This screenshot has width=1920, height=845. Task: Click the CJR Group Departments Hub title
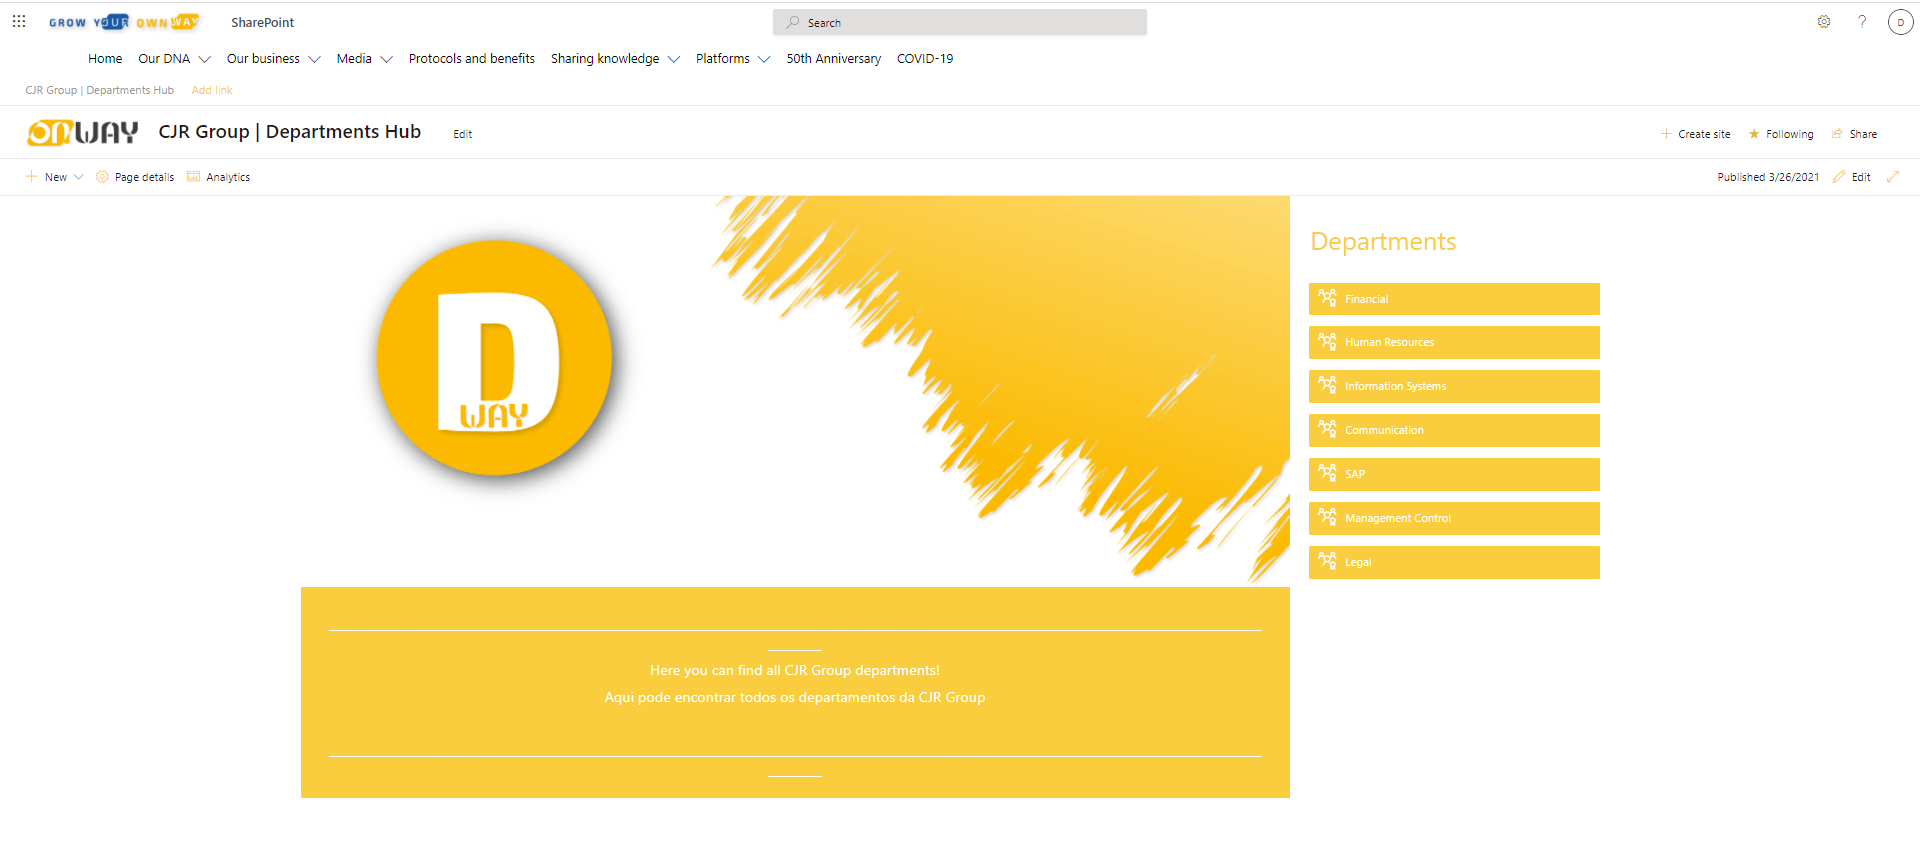[290, 132]
